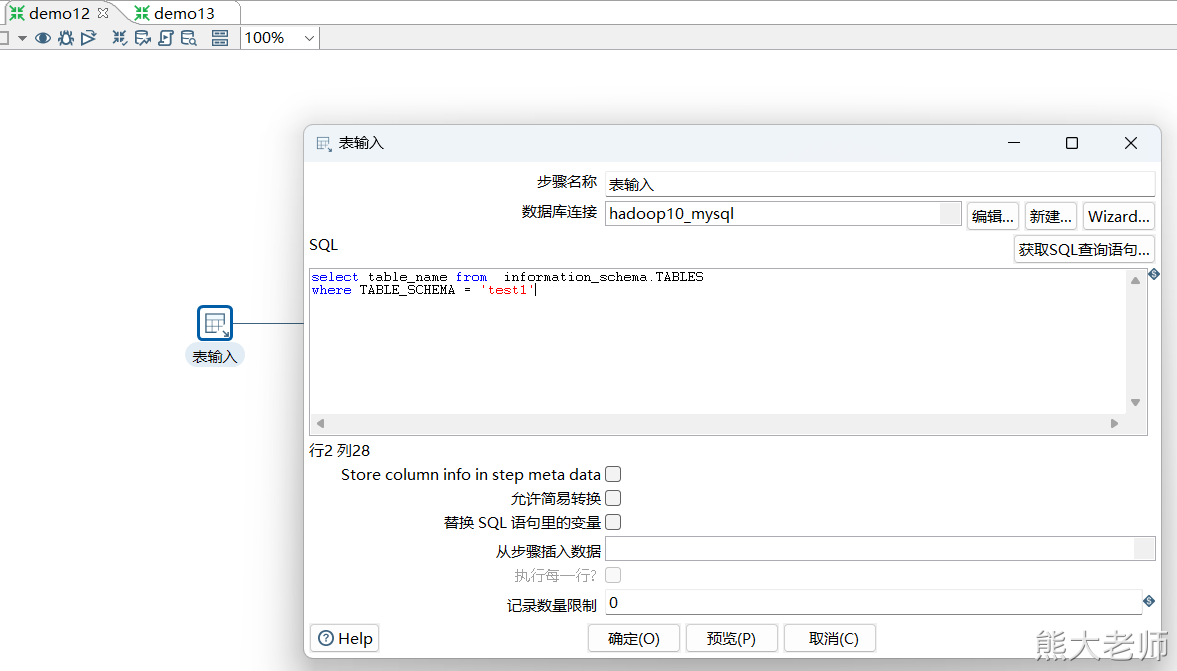This screenshot has width=1177, height=671.
Task: Select the 表输入 step icon on canvas
Action: pyautogui.click(x=215, y=323)
